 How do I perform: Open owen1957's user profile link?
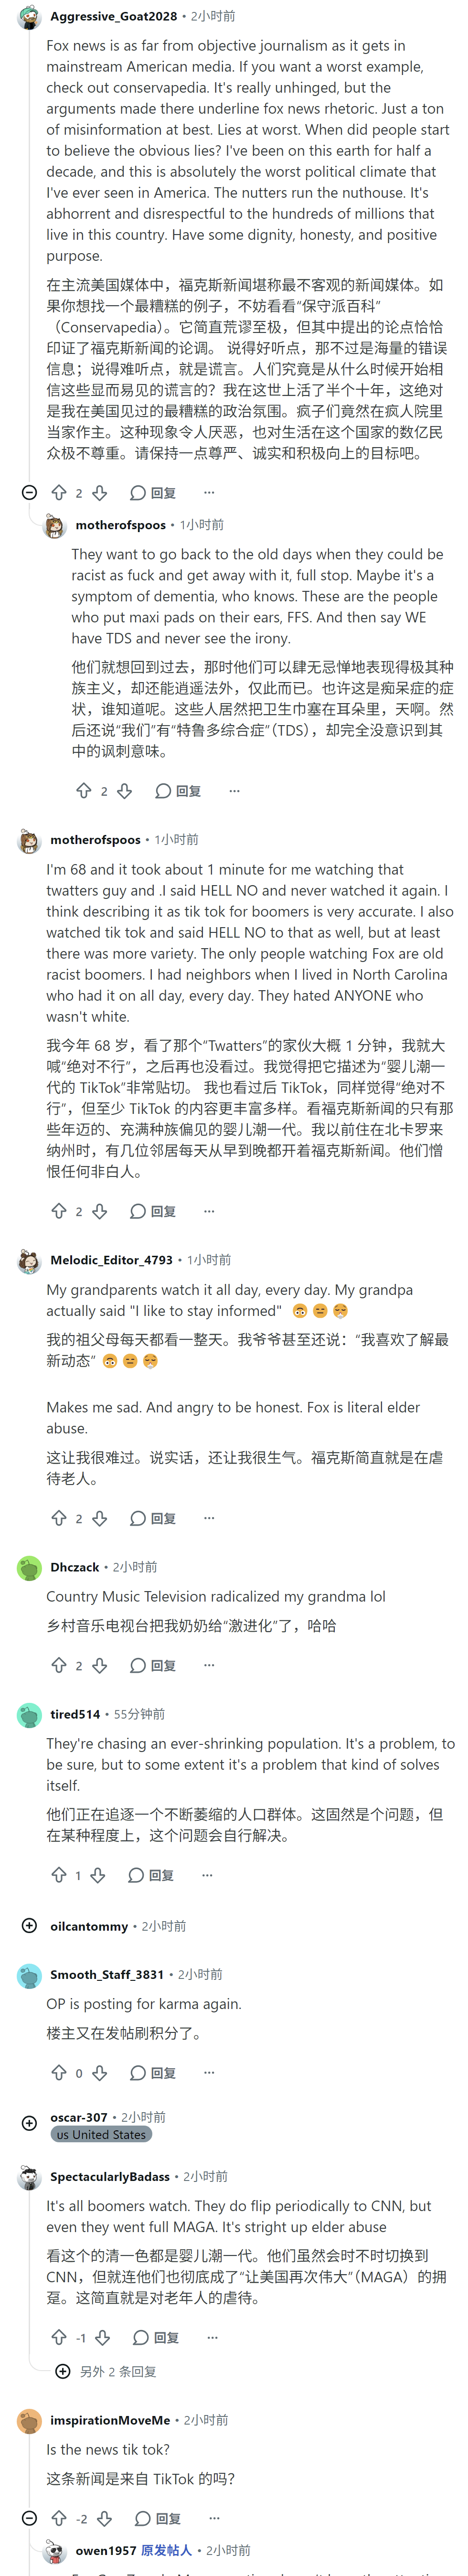[x=105, y=2550]
